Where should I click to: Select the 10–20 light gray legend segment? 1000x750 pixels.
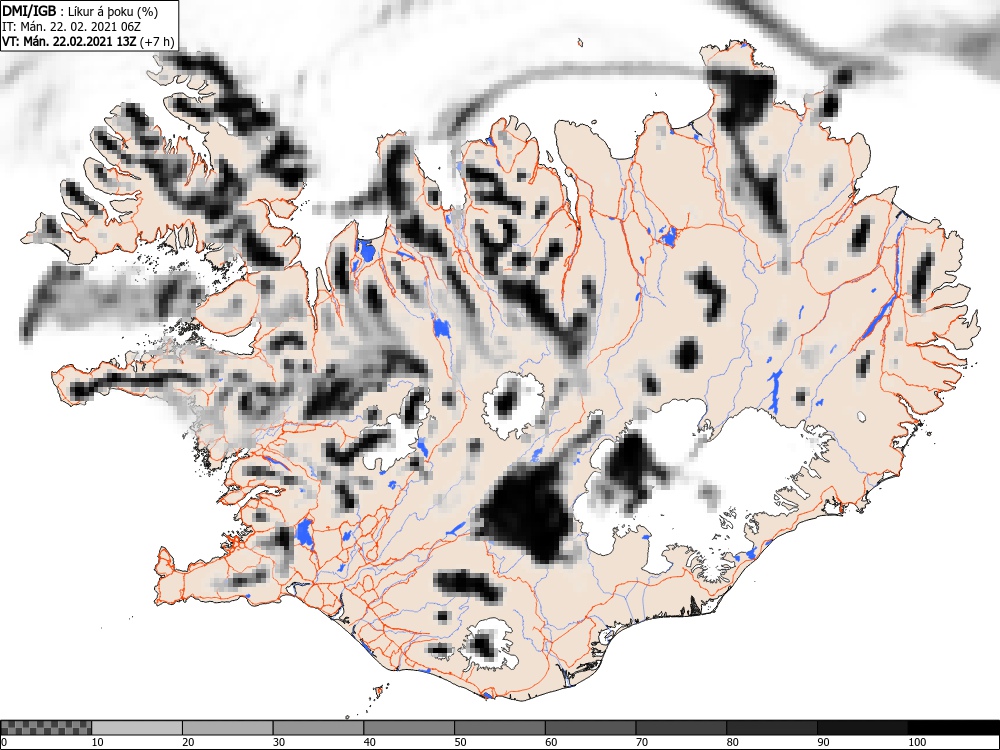137,728
